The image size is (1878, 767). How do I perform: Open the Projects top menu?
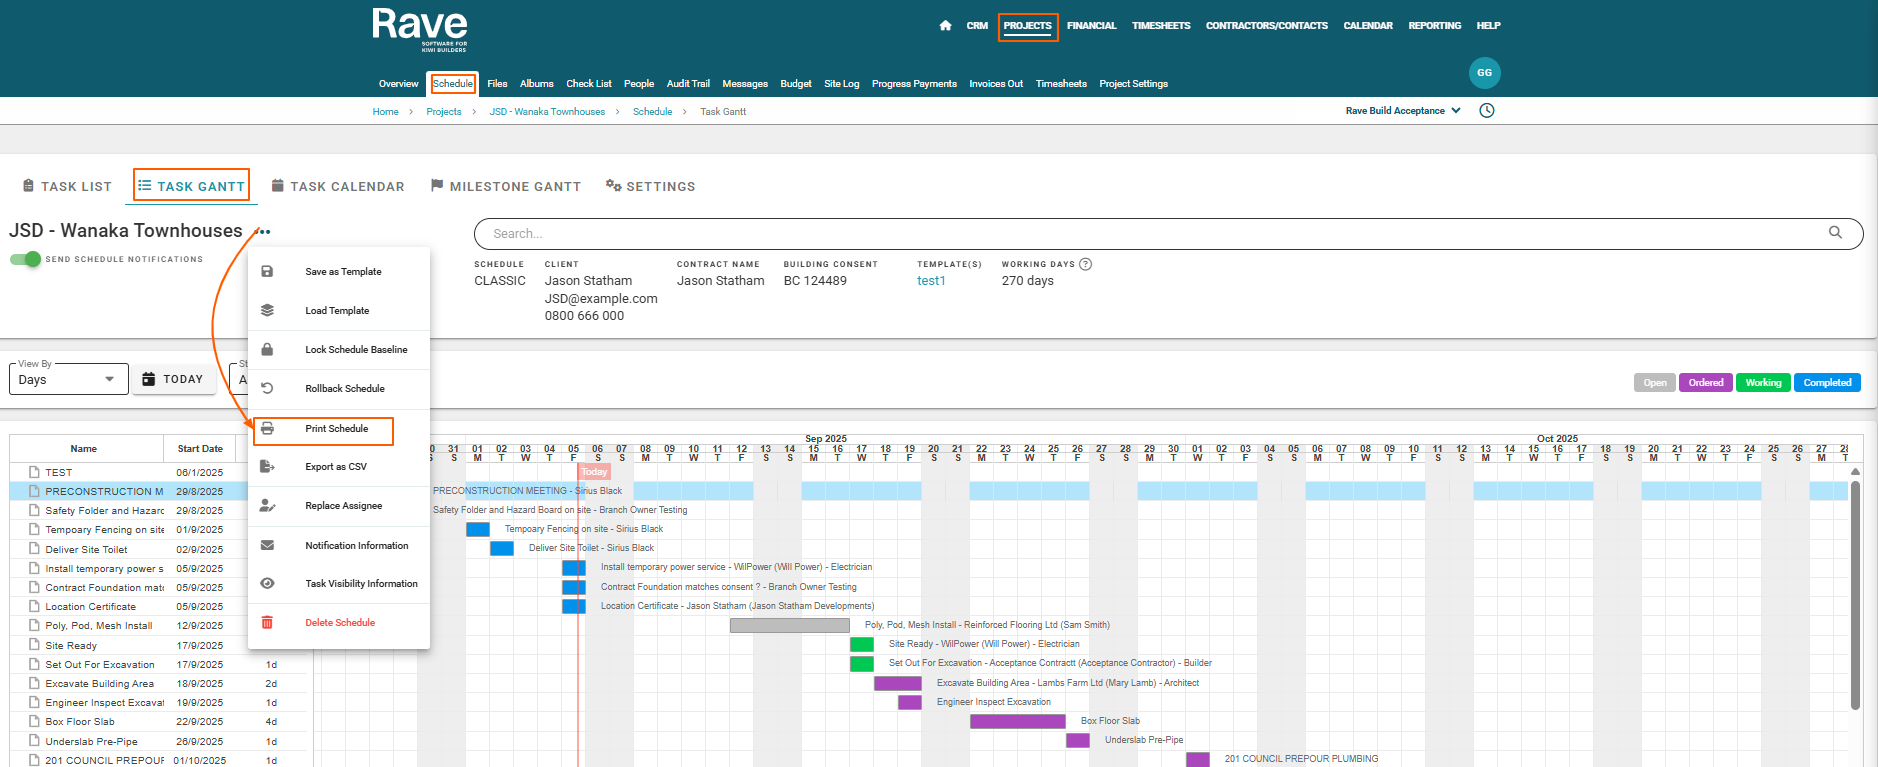pyautogui.click(x=1027, y=26)
